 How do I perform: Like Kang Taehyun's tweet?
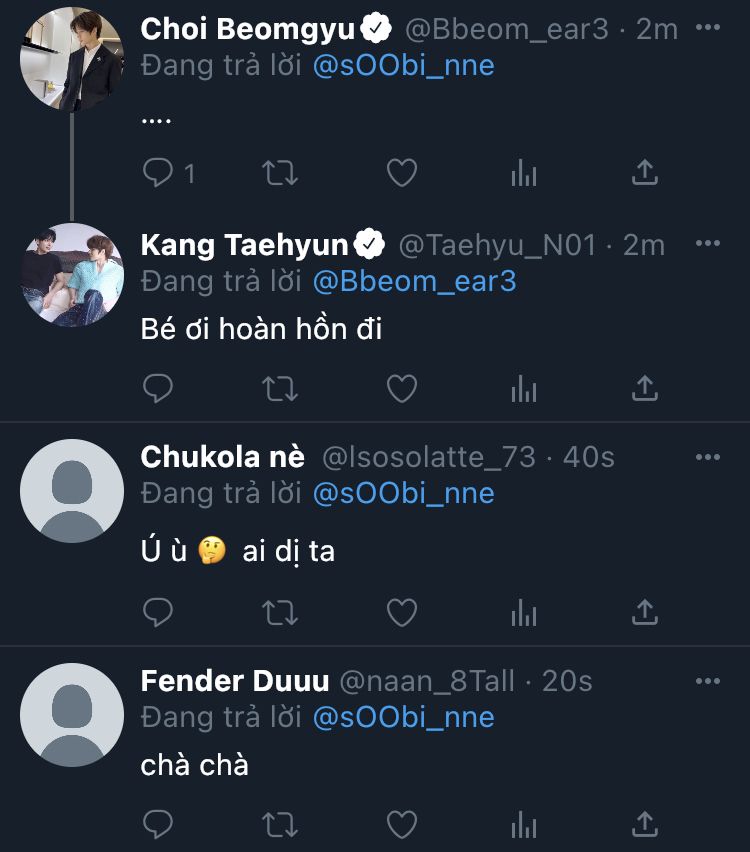click(401, 388)
